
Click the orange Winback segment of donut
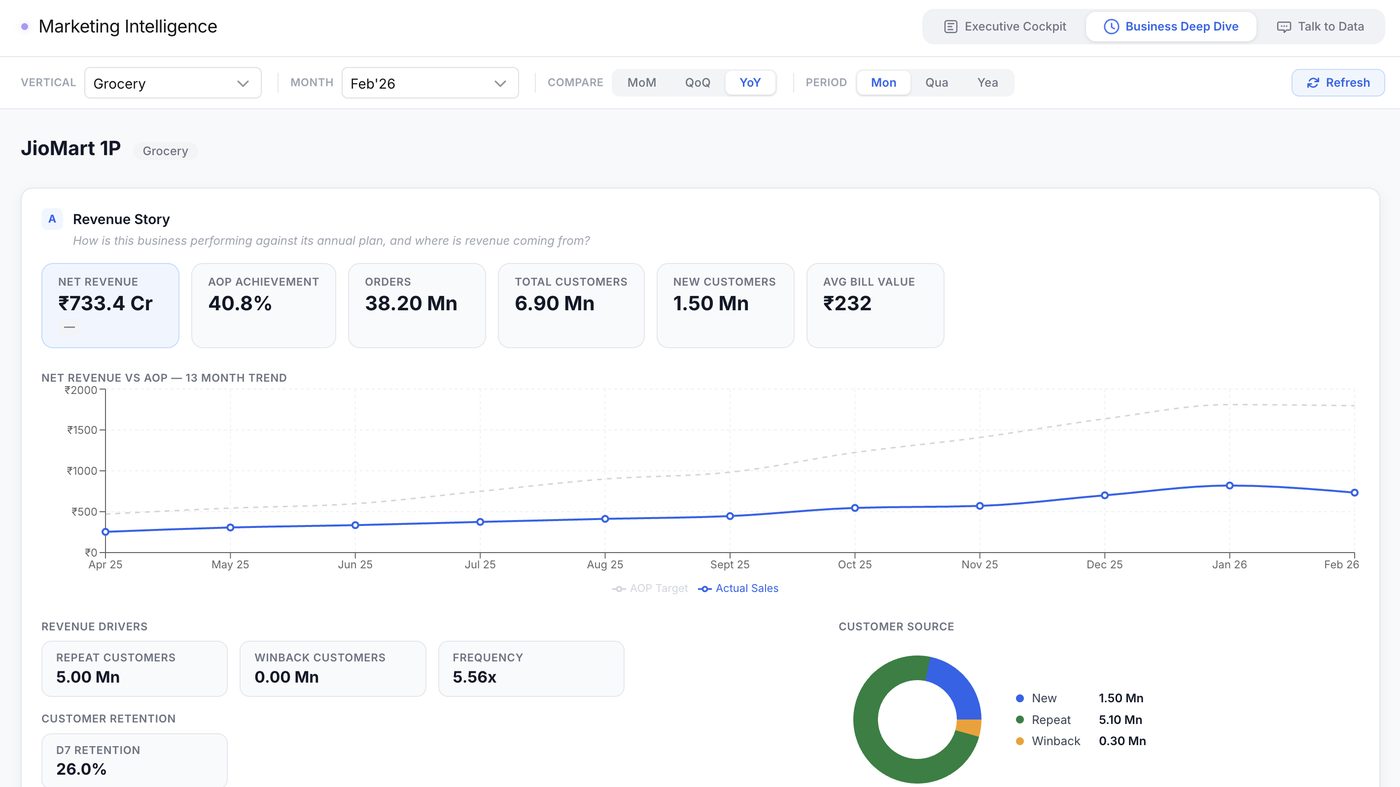coord(969,728)
